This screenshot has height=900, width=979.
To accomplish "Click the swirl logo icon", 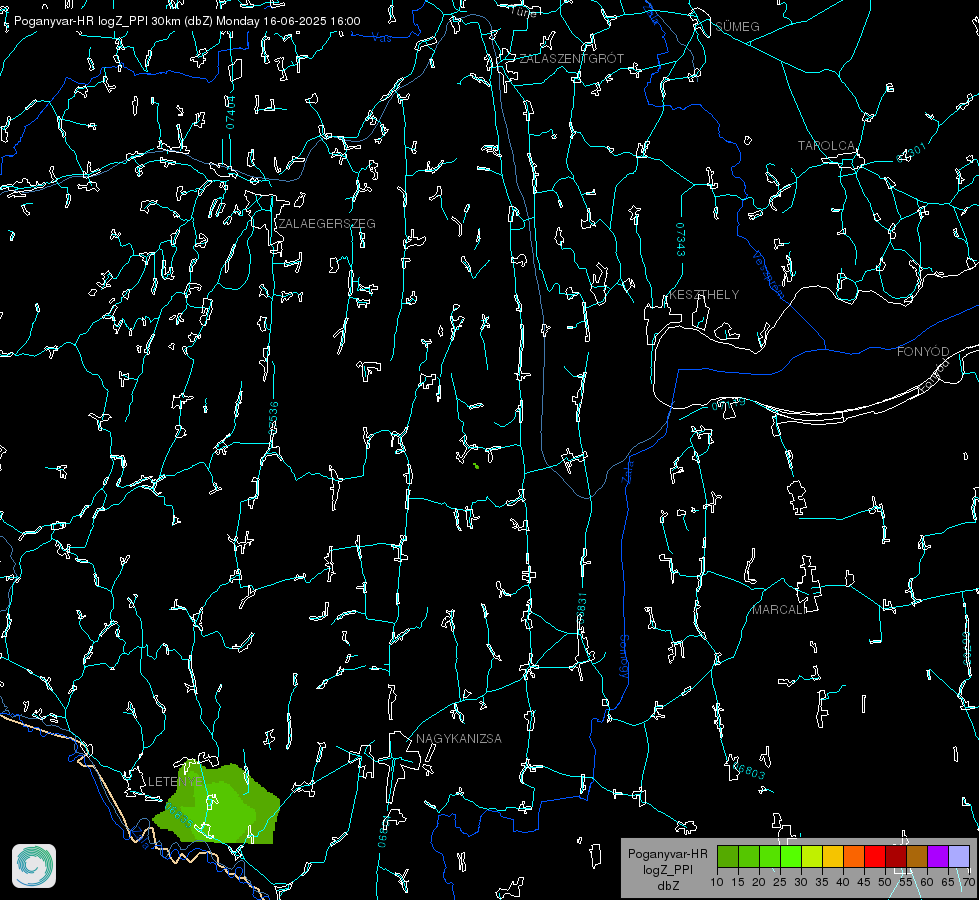I will tap(34, 866).
